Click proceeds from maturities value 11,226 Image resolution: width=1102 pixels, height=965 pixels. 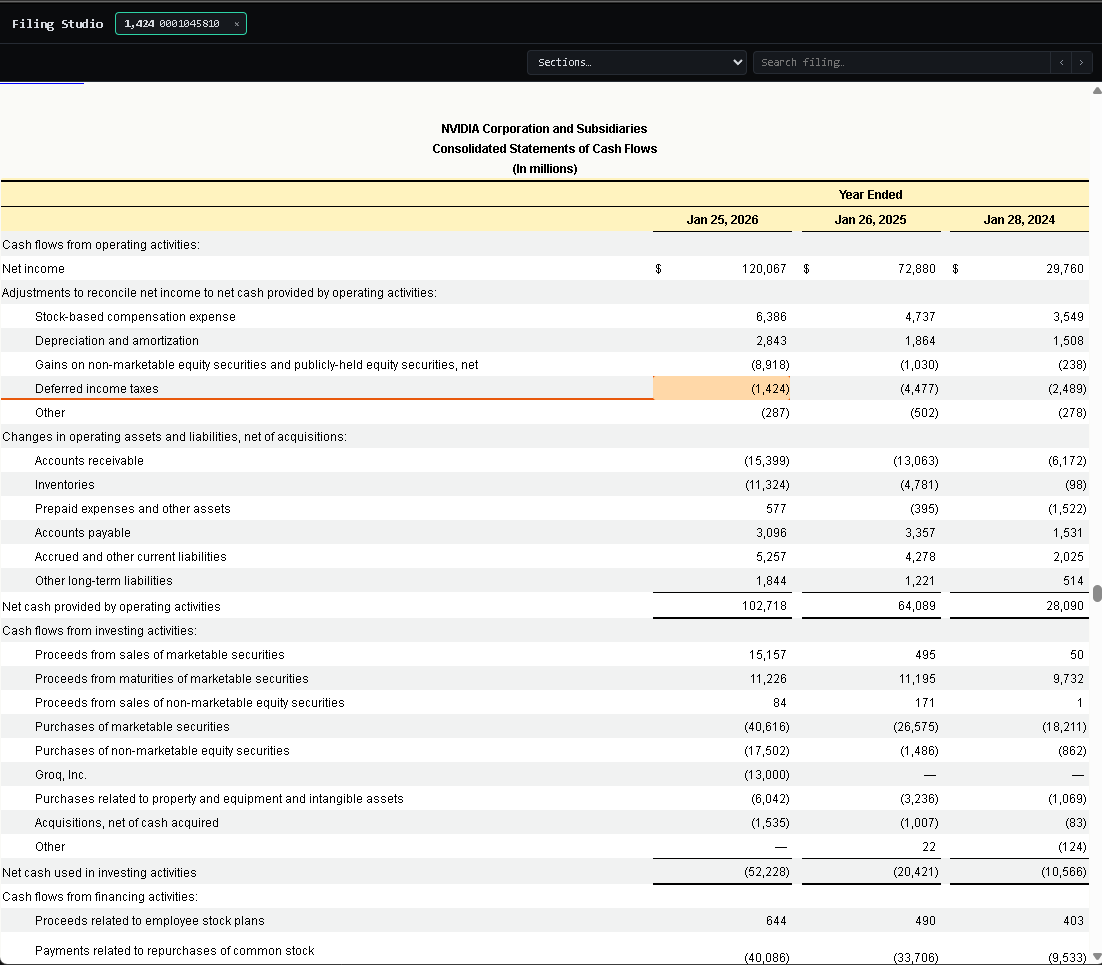pyautogui.click(x=767, y=679)
